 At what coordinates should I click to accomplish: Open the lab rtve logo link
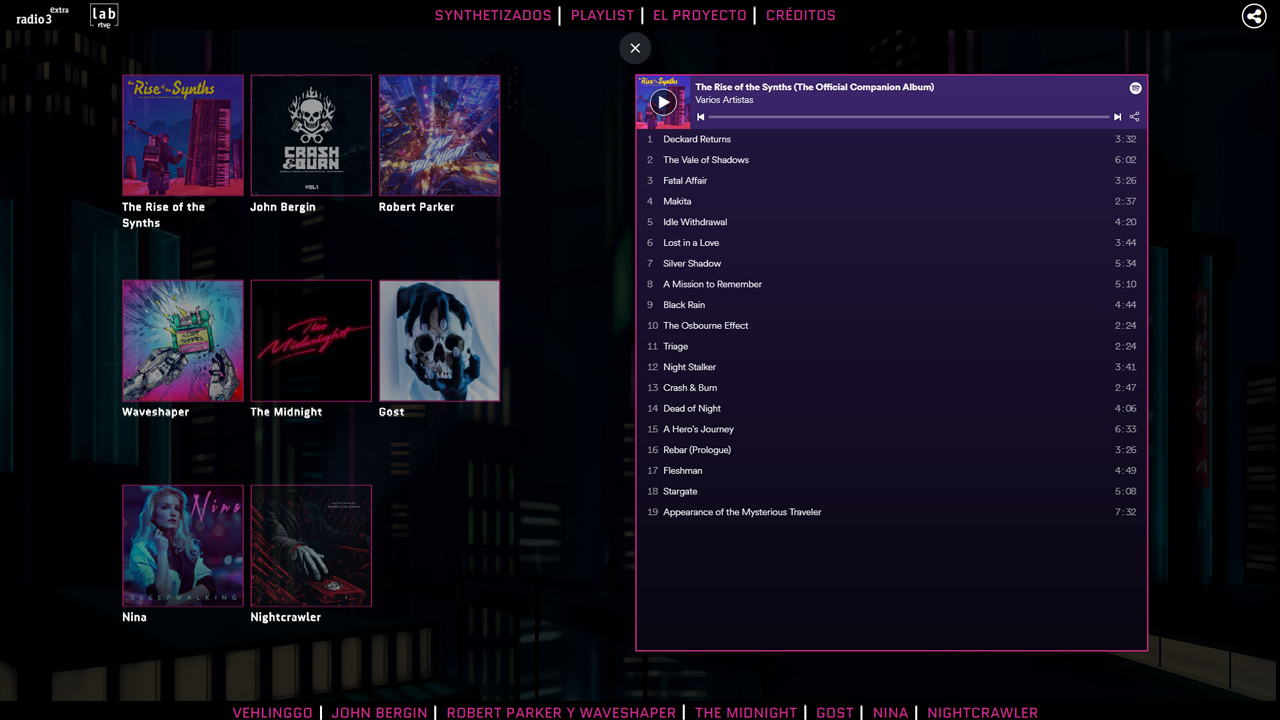pyautogui.click(x=104, y=15)
